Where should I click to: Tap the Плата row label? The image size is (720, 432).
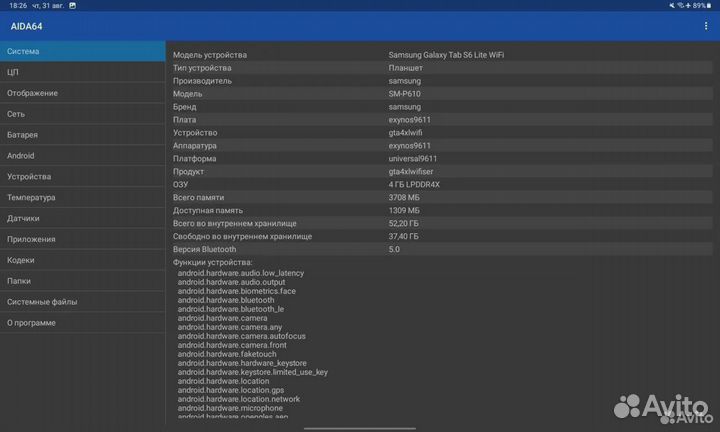click(x=185, y=119)
